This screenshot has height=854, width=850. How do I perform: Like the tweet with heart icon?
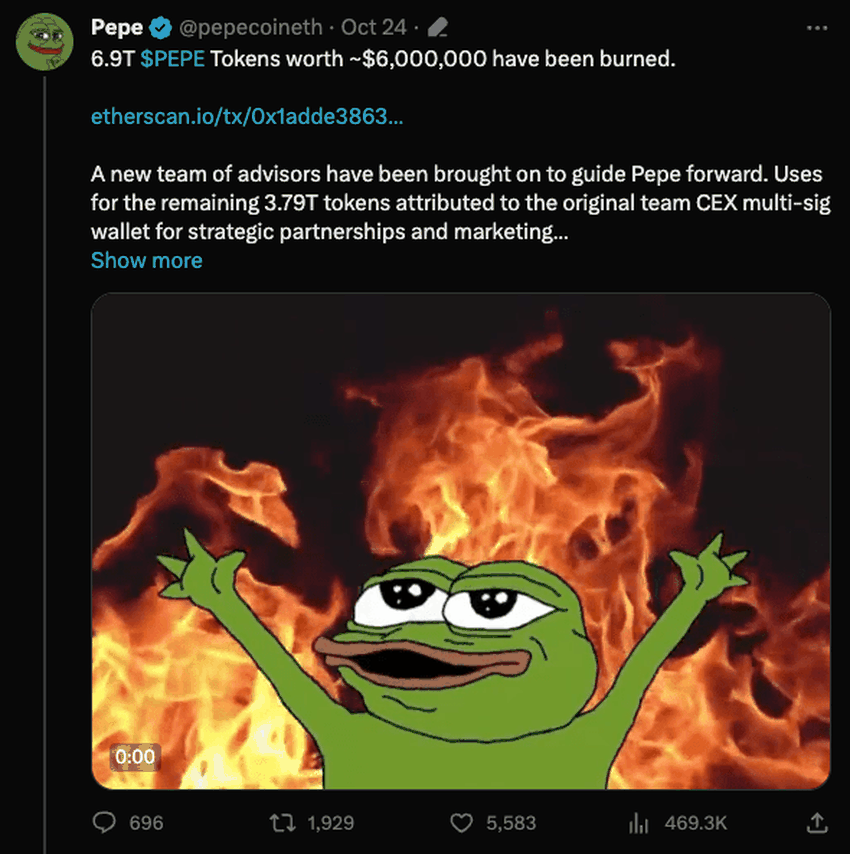click(x=461, y=823)
